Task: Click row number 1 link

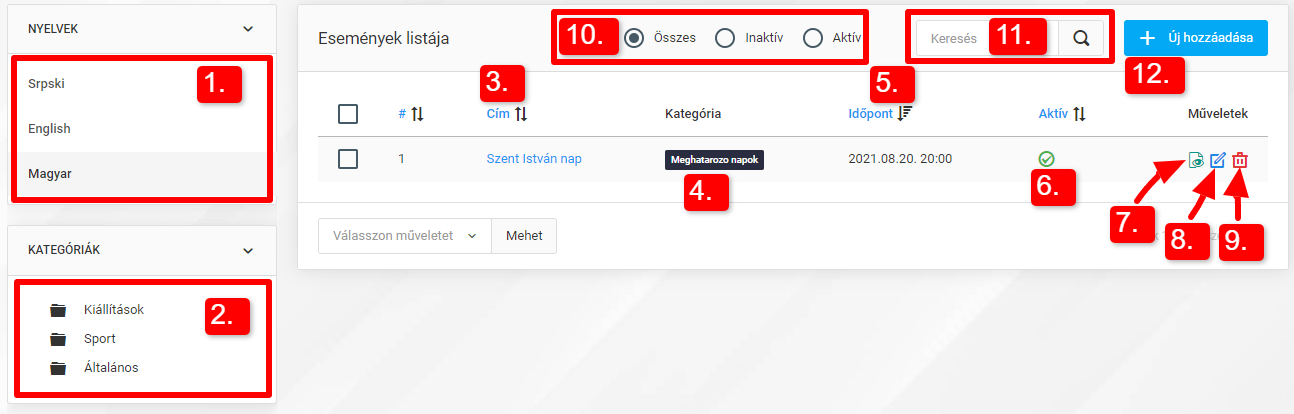Action: (x=401, y=159)
